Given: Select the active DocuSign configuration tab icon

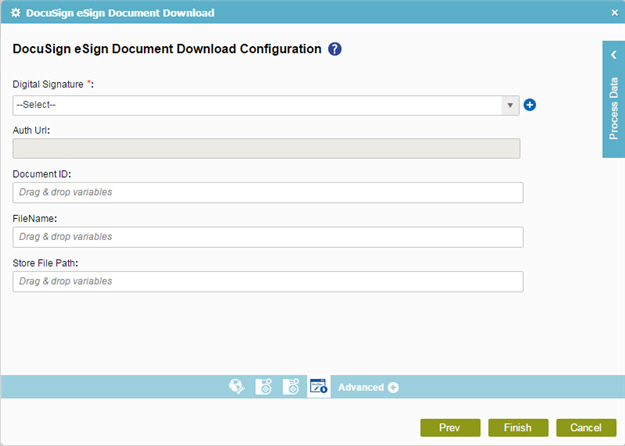Looking at the screenshot, I should pyautogui.click(x=318, y=387).
